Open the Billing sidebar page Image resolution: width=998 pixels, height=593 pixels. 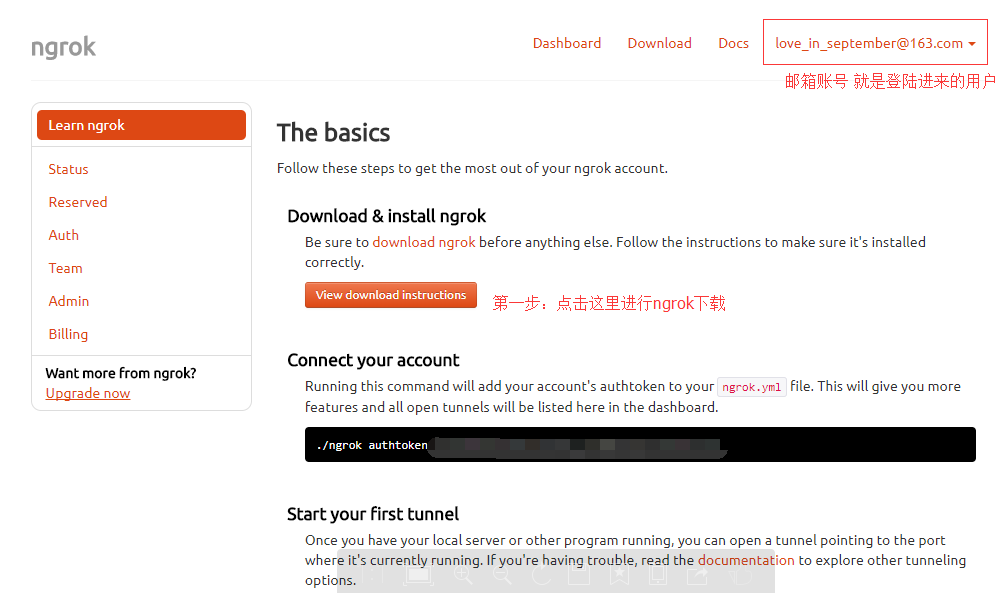click(x=68, y=335)
